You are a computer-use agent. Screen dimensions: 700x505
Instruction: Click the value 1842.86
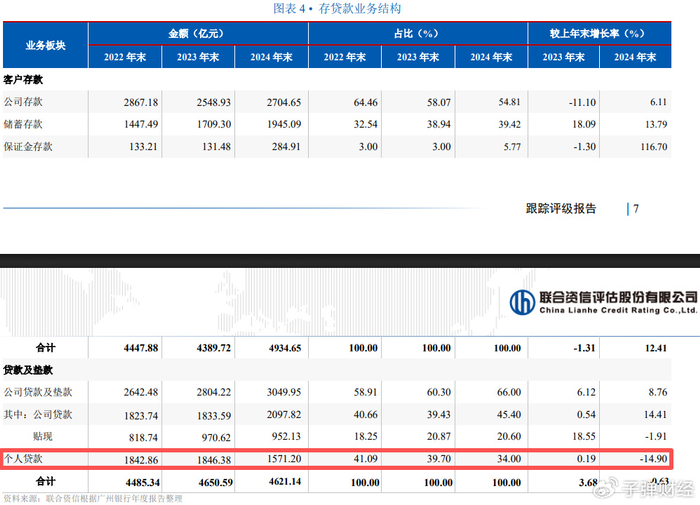tap(141, 460)
